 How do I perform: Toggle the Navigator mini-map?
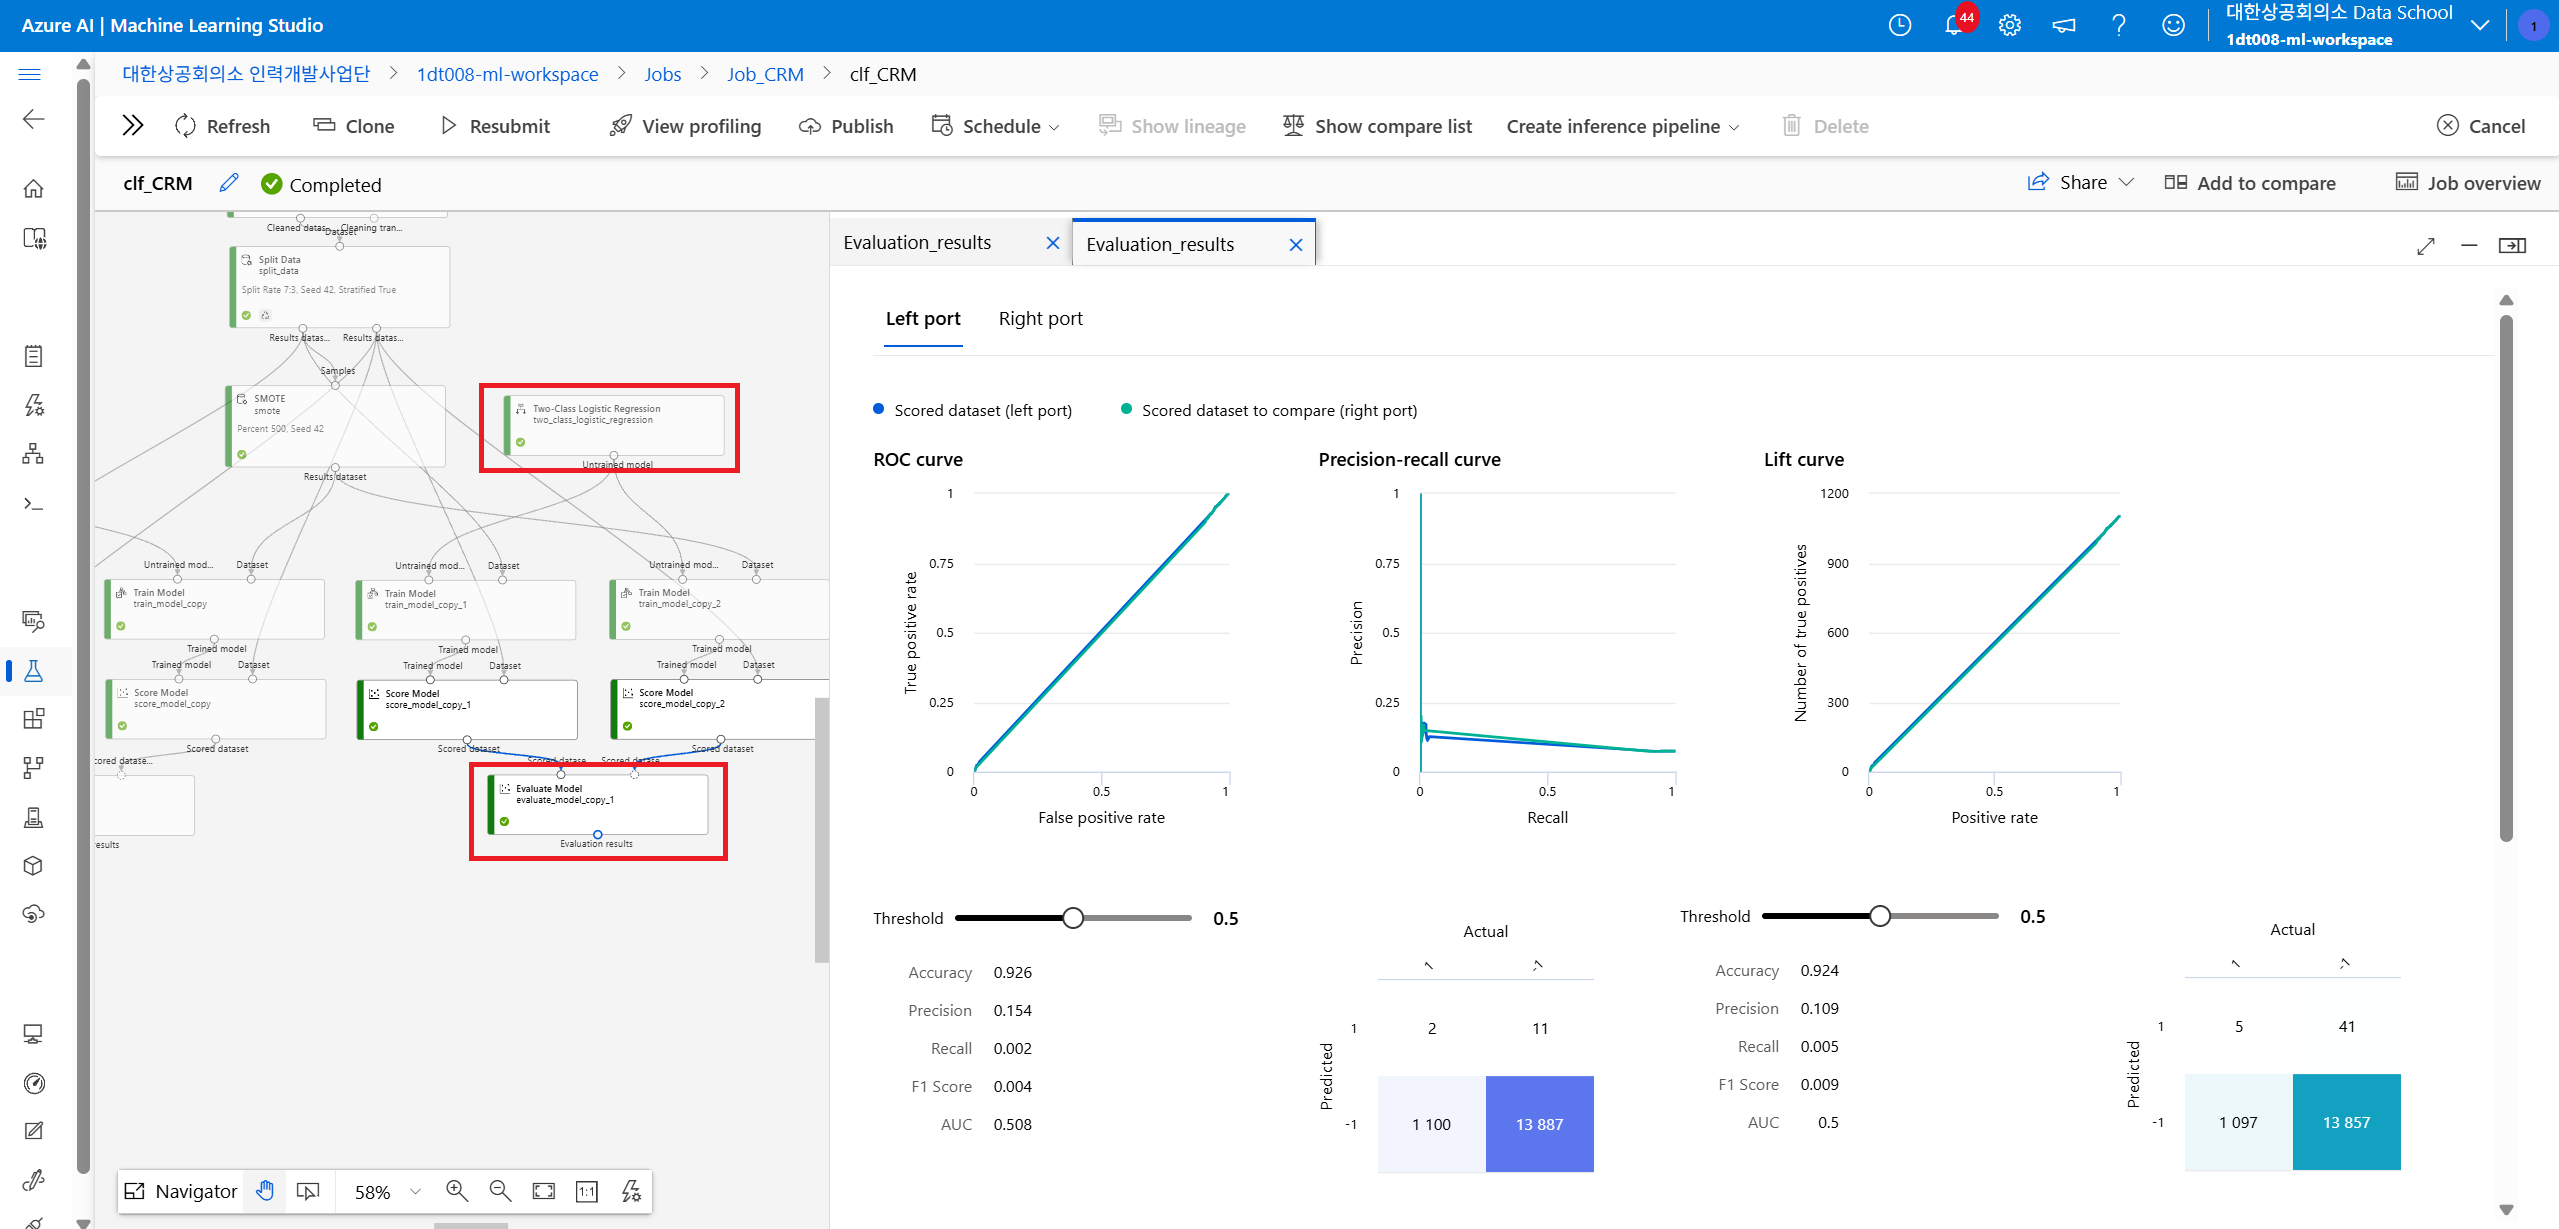181,1191
